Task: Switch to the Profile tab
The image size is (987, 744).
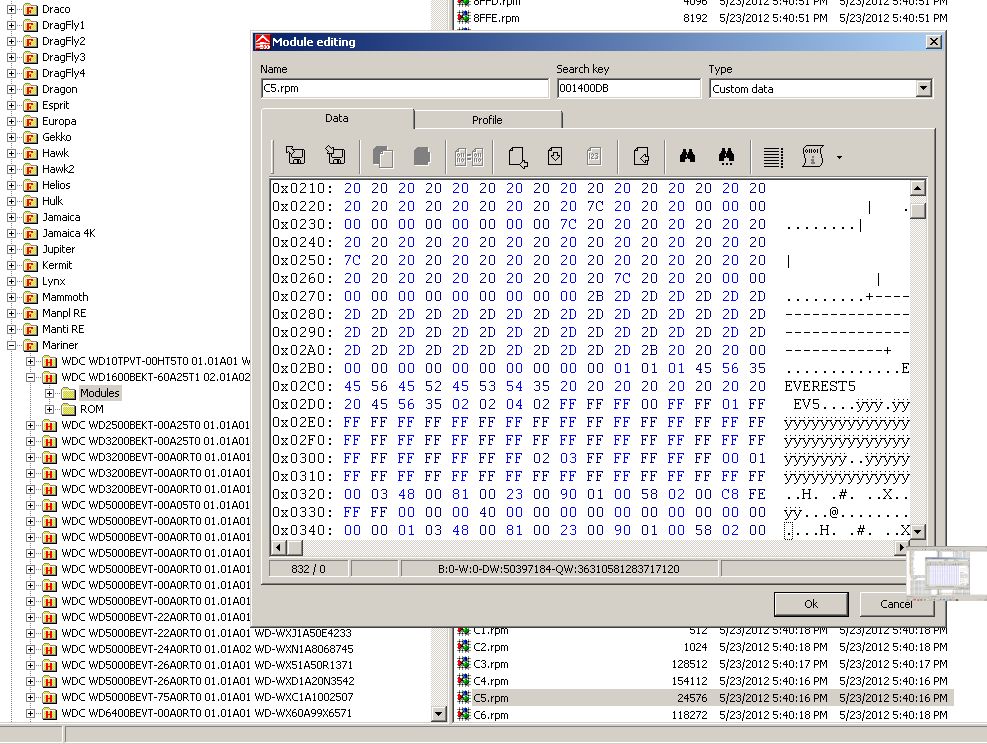Action: (487, 120)
